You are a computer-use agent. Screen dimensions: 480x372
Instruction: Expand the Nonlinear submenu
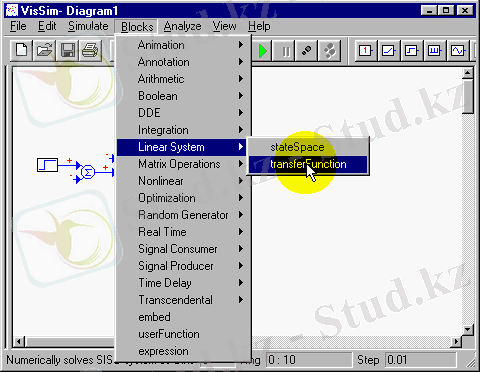(183, 181)
